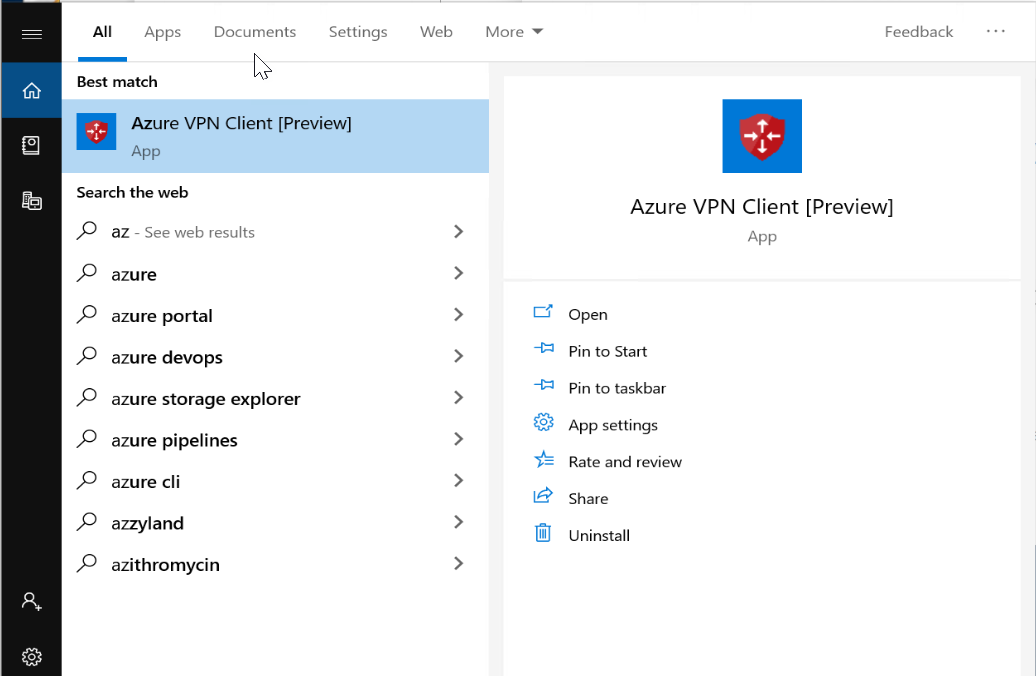Click the Feedback link

[919, 32]
